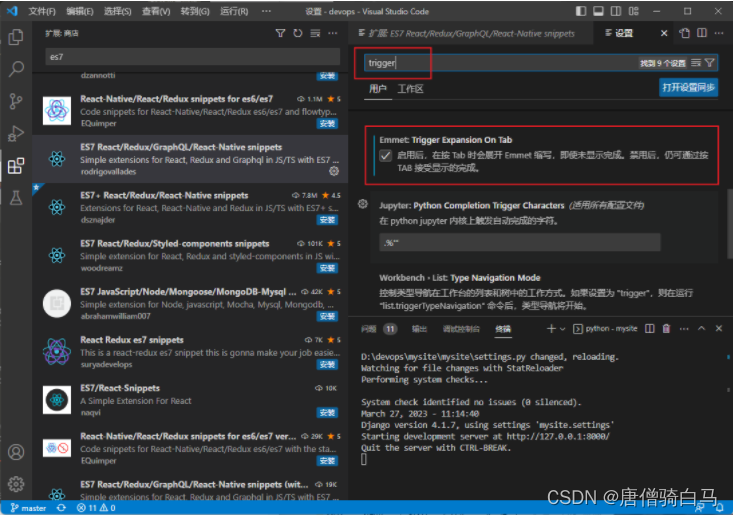The image size is (733, 517).
Task: Click Jupyter trigger characters text field
Action: pyautogui.click(x=520, y=243)
